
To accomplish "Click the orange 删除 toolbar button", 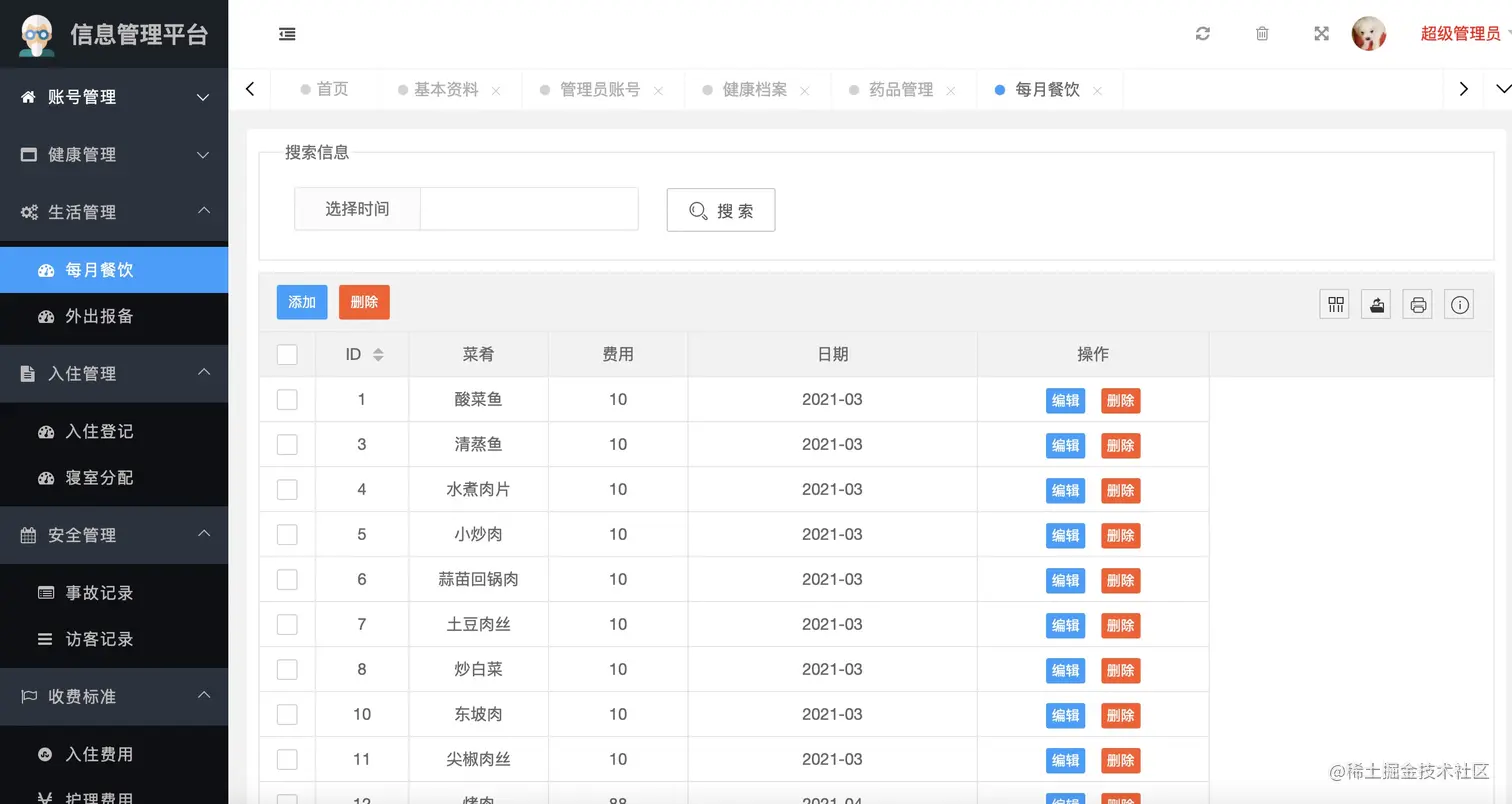I will pos(364,302).
